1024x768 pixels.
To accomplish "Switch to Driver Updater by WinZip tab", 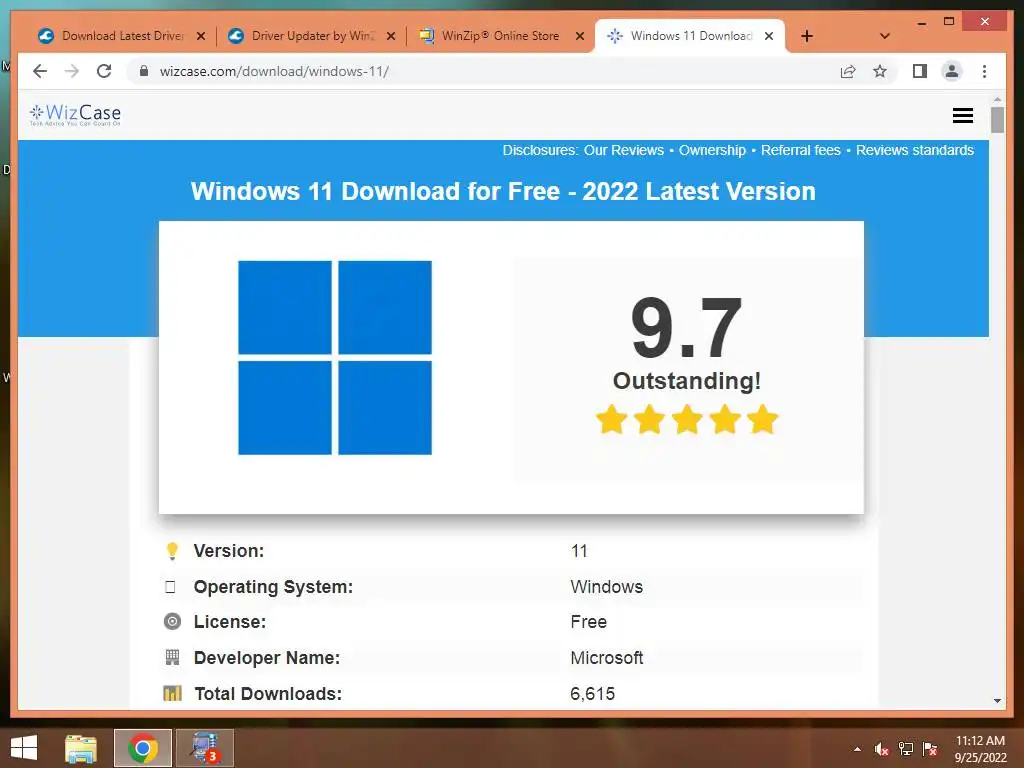I will 312,36.
